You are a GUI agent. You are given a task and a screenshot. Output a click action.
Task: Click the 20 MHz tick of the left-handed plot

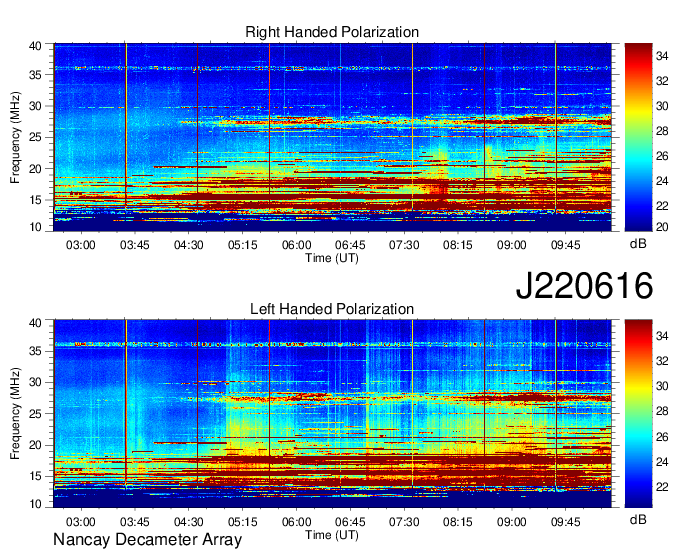[x=35, y=445]
